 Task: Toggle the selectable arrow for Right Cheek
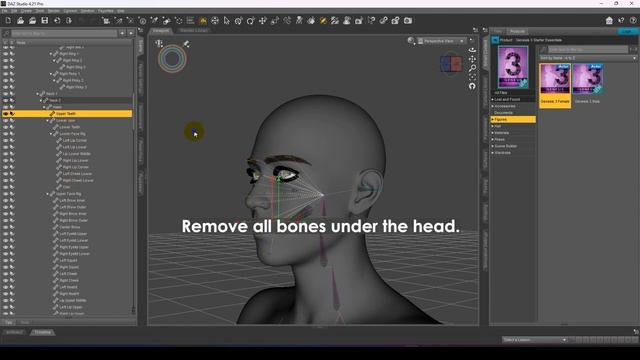12,280
